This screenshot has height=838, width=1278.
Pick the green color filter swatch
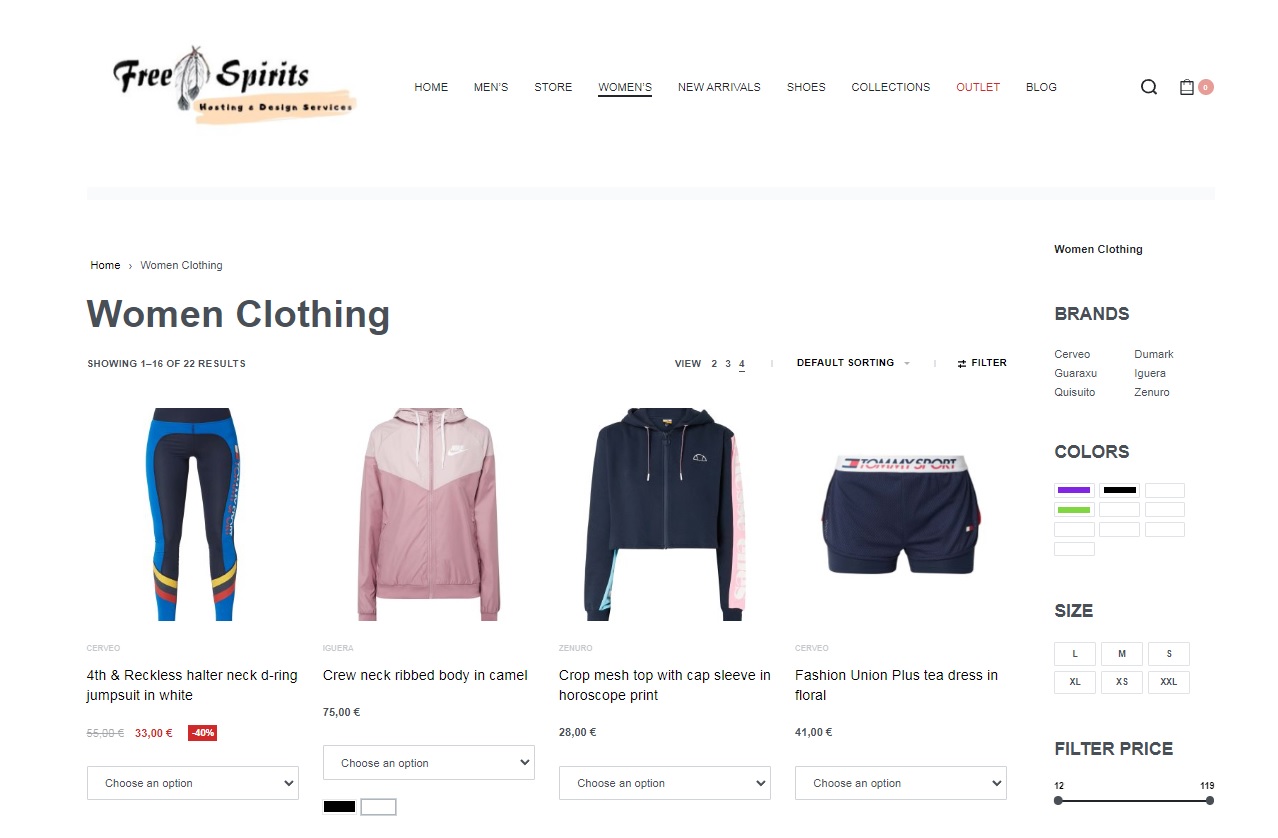[1074, 510]
